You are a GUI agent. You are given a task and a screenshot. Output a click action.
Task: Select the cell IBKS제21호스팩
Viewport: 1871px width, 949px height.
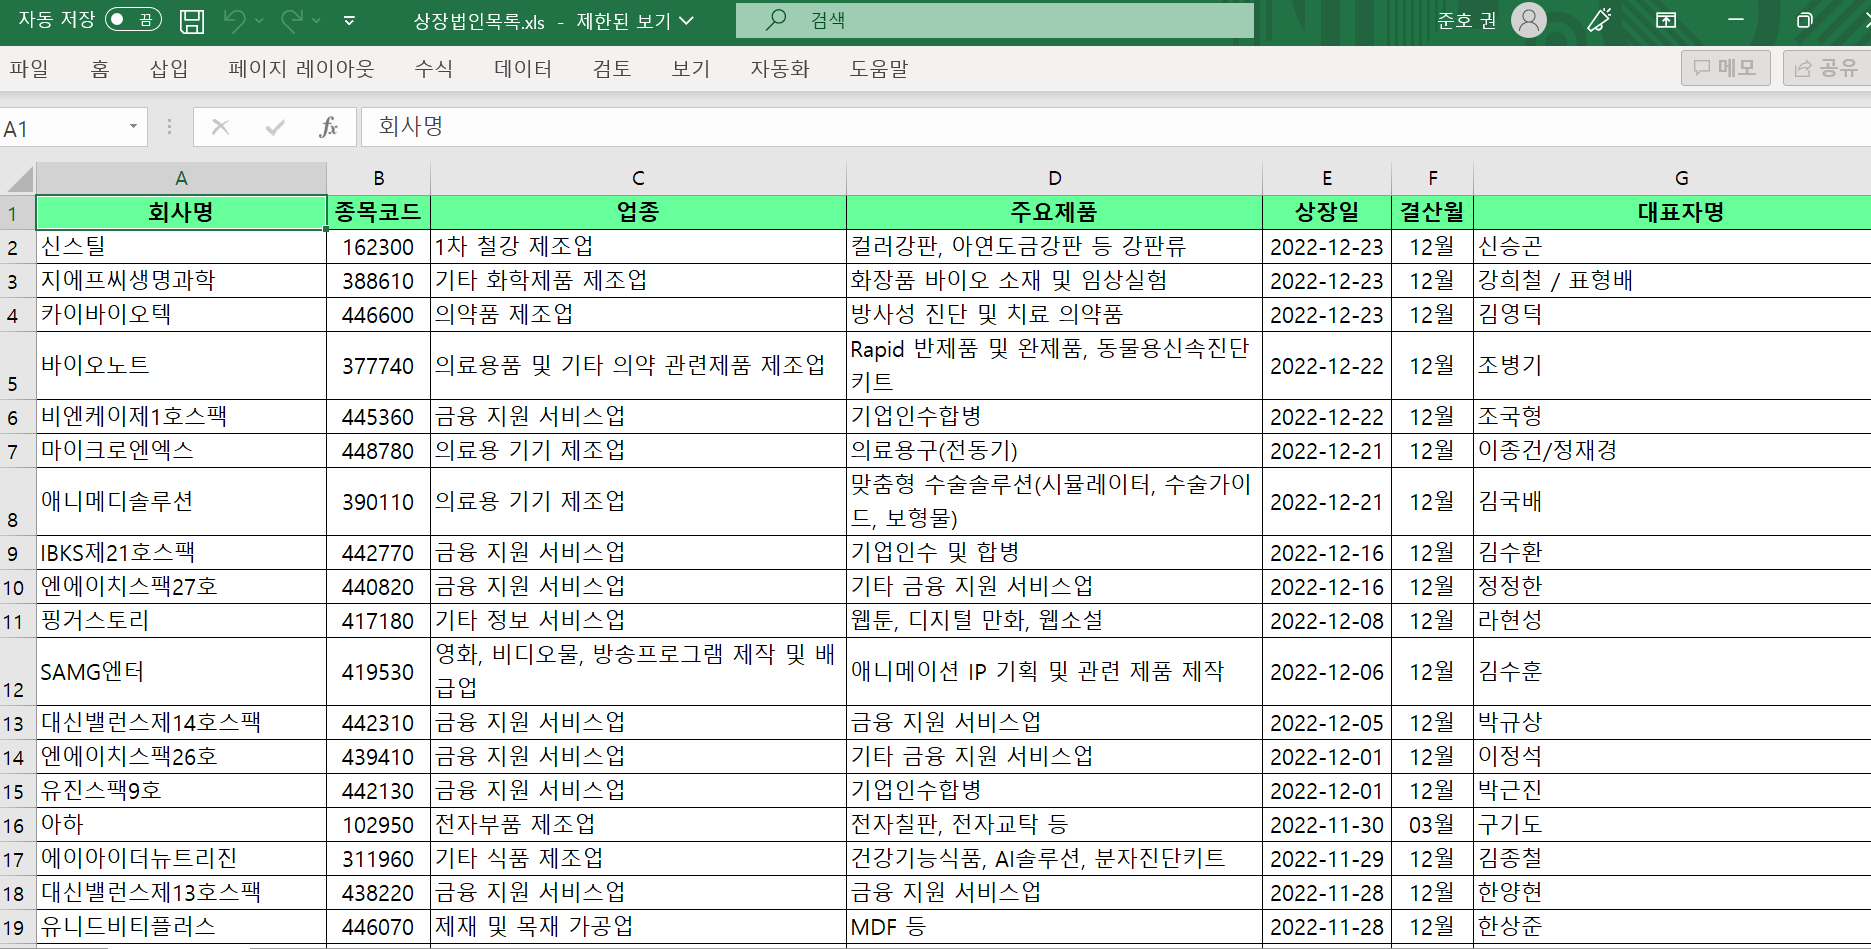point(181,553)
